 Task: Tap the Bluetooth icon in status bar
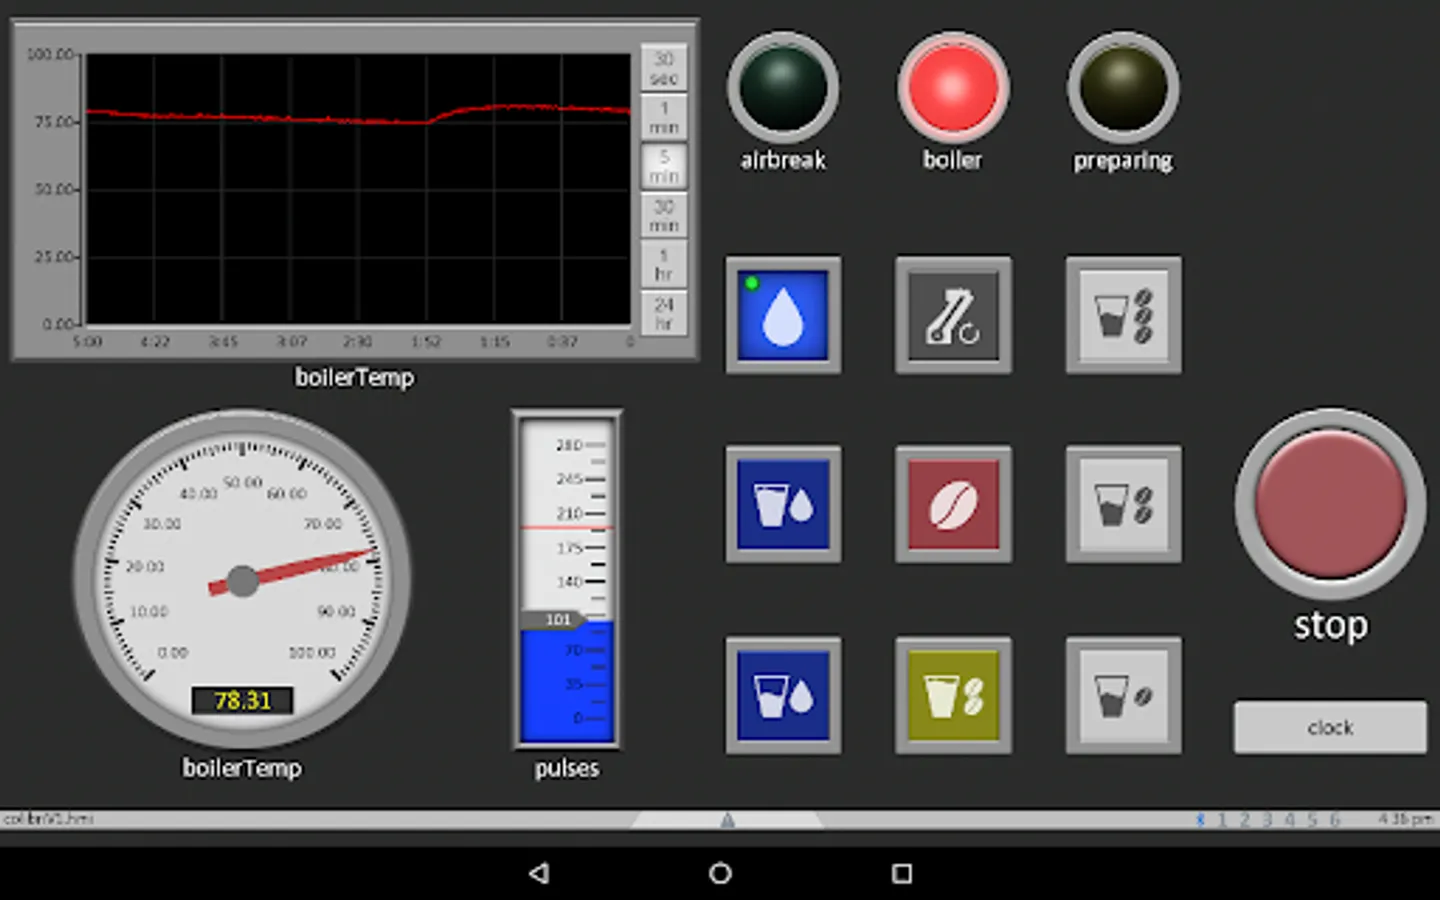click(x=1200, y=819)
